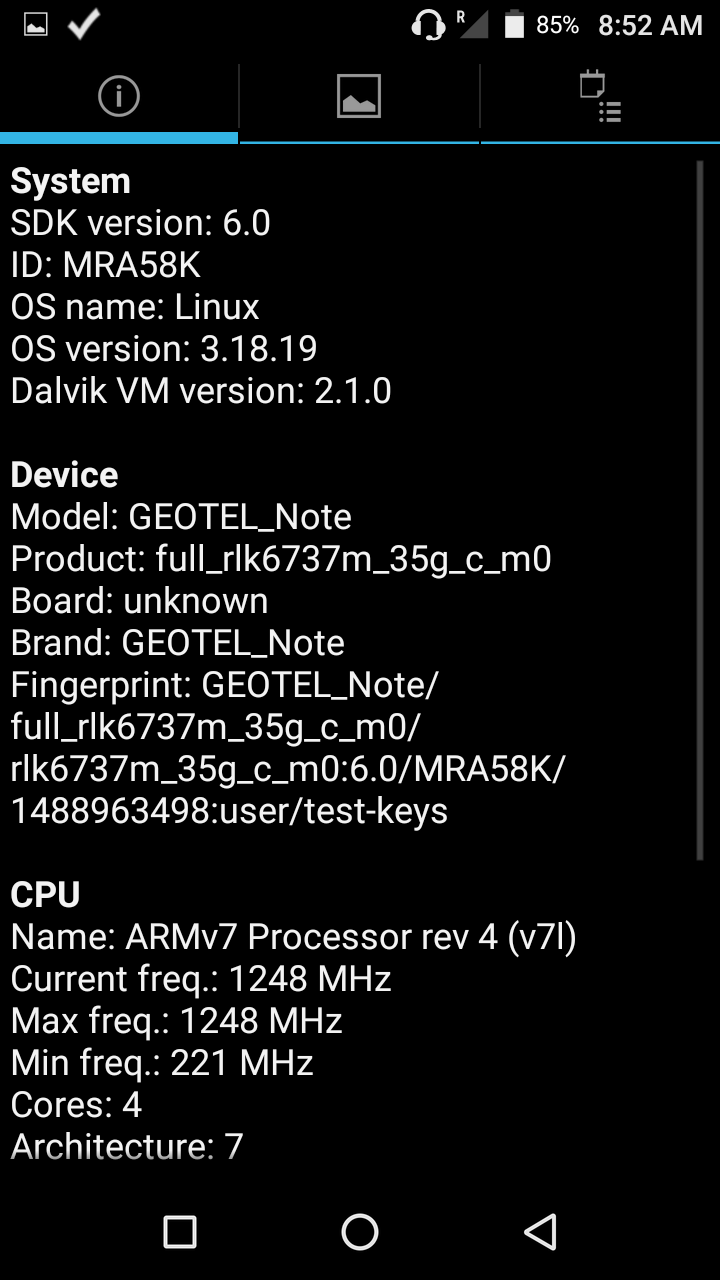Open the info tab icon
This screenshot has height=1280, width=720.
[x=119, y=97]
